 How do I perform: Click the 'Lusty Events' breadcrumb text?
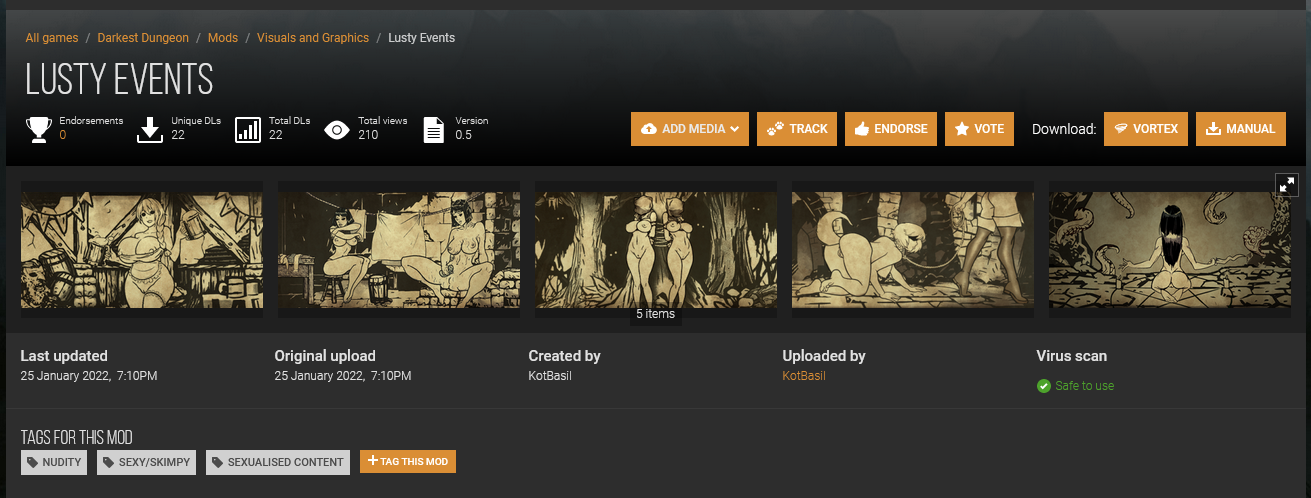[421, 38]
